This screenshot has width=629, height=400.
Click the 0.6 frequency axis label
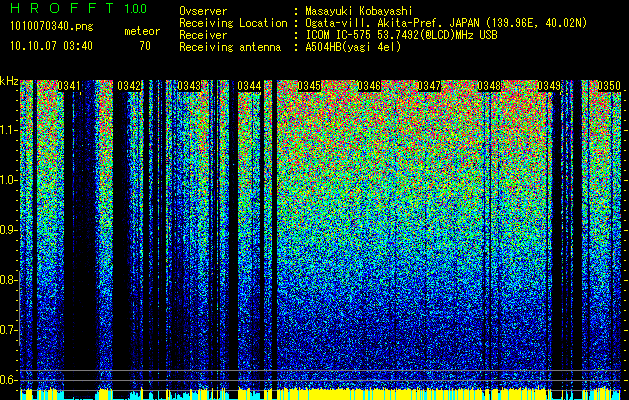[x=9, y=380]
